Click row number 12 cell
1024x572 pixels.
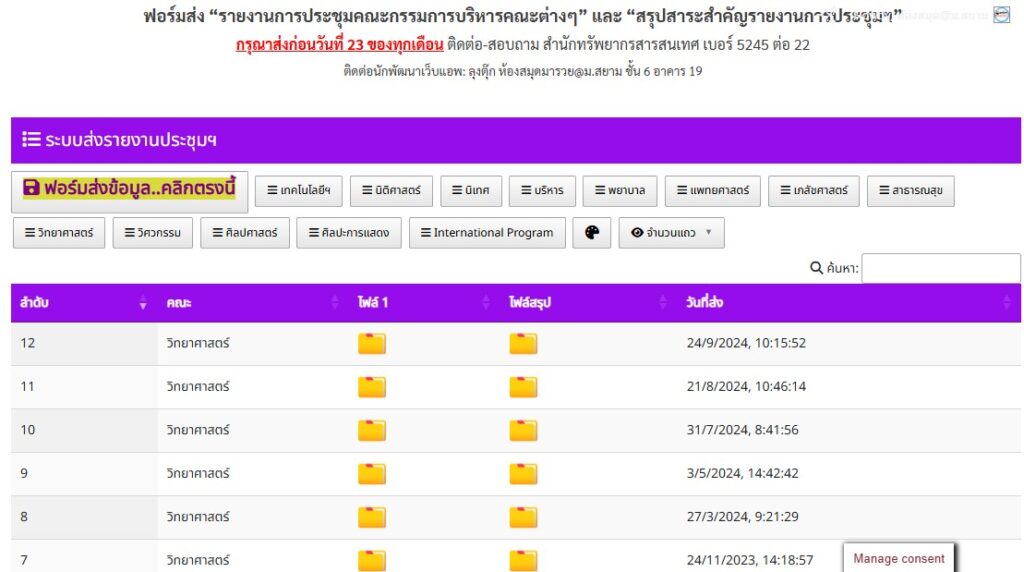click(x=84, y=343)
